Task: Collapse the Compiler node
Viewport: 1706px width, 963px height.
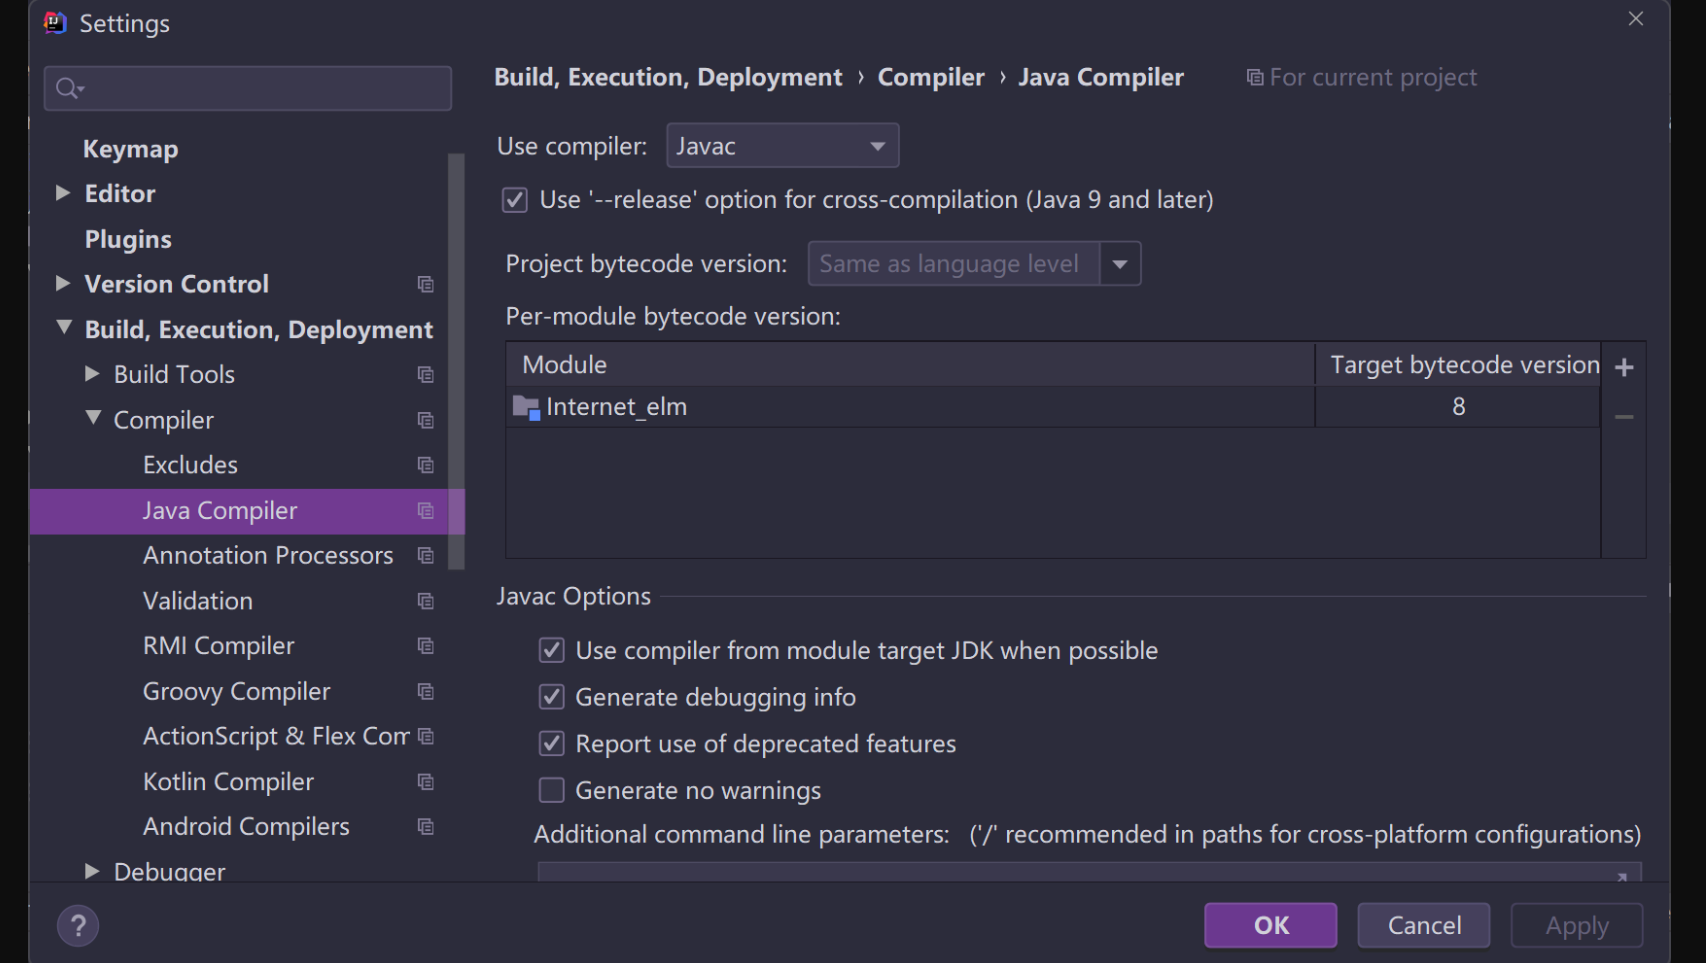Action: click(93, 418)
